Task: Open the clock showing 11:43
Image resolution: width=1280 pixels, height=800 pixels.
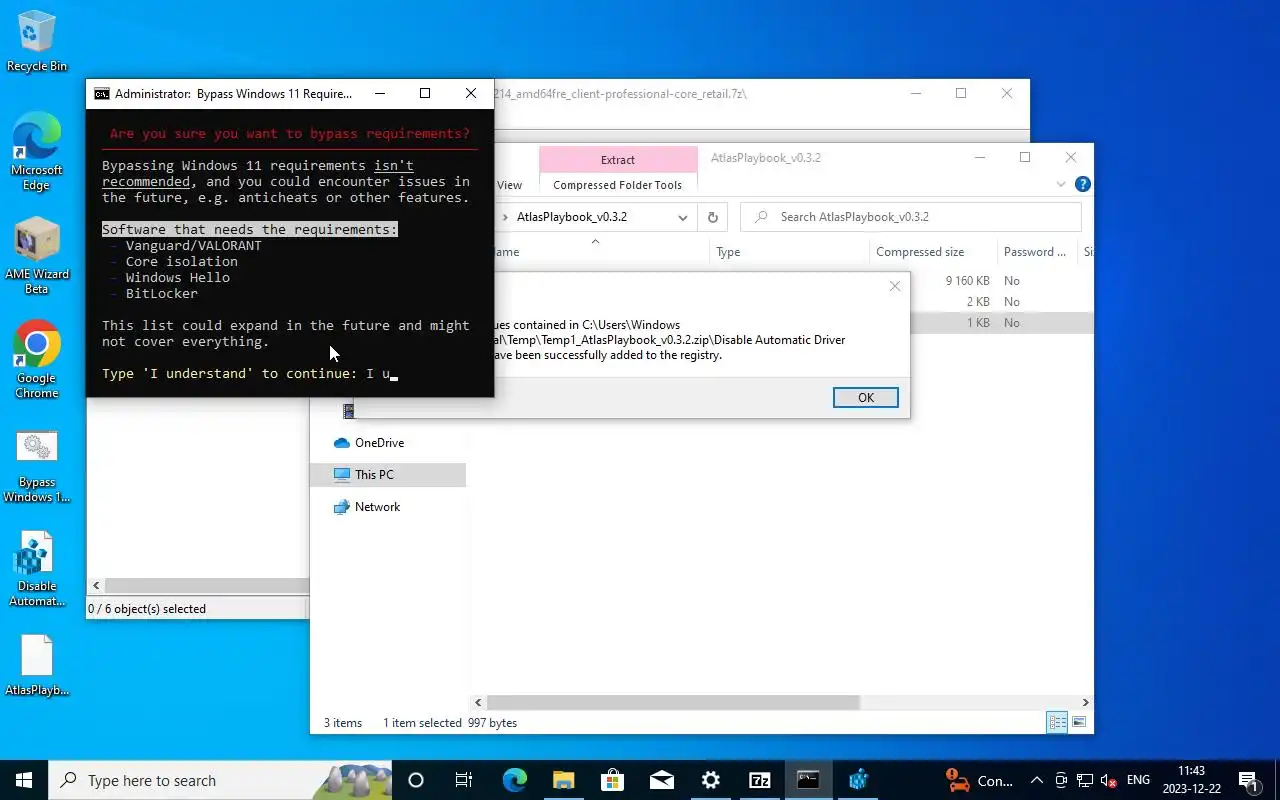Action: 1191,780
